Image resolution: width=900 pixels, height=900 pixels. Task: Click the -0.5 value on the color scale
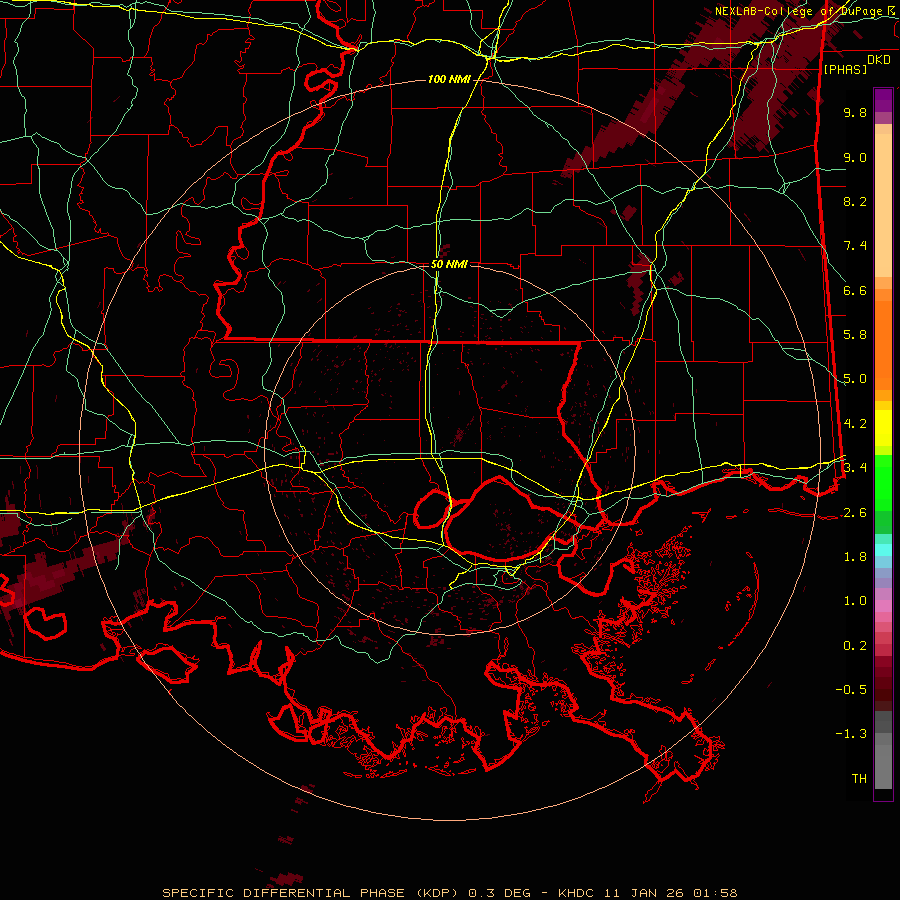pos(851,689)
